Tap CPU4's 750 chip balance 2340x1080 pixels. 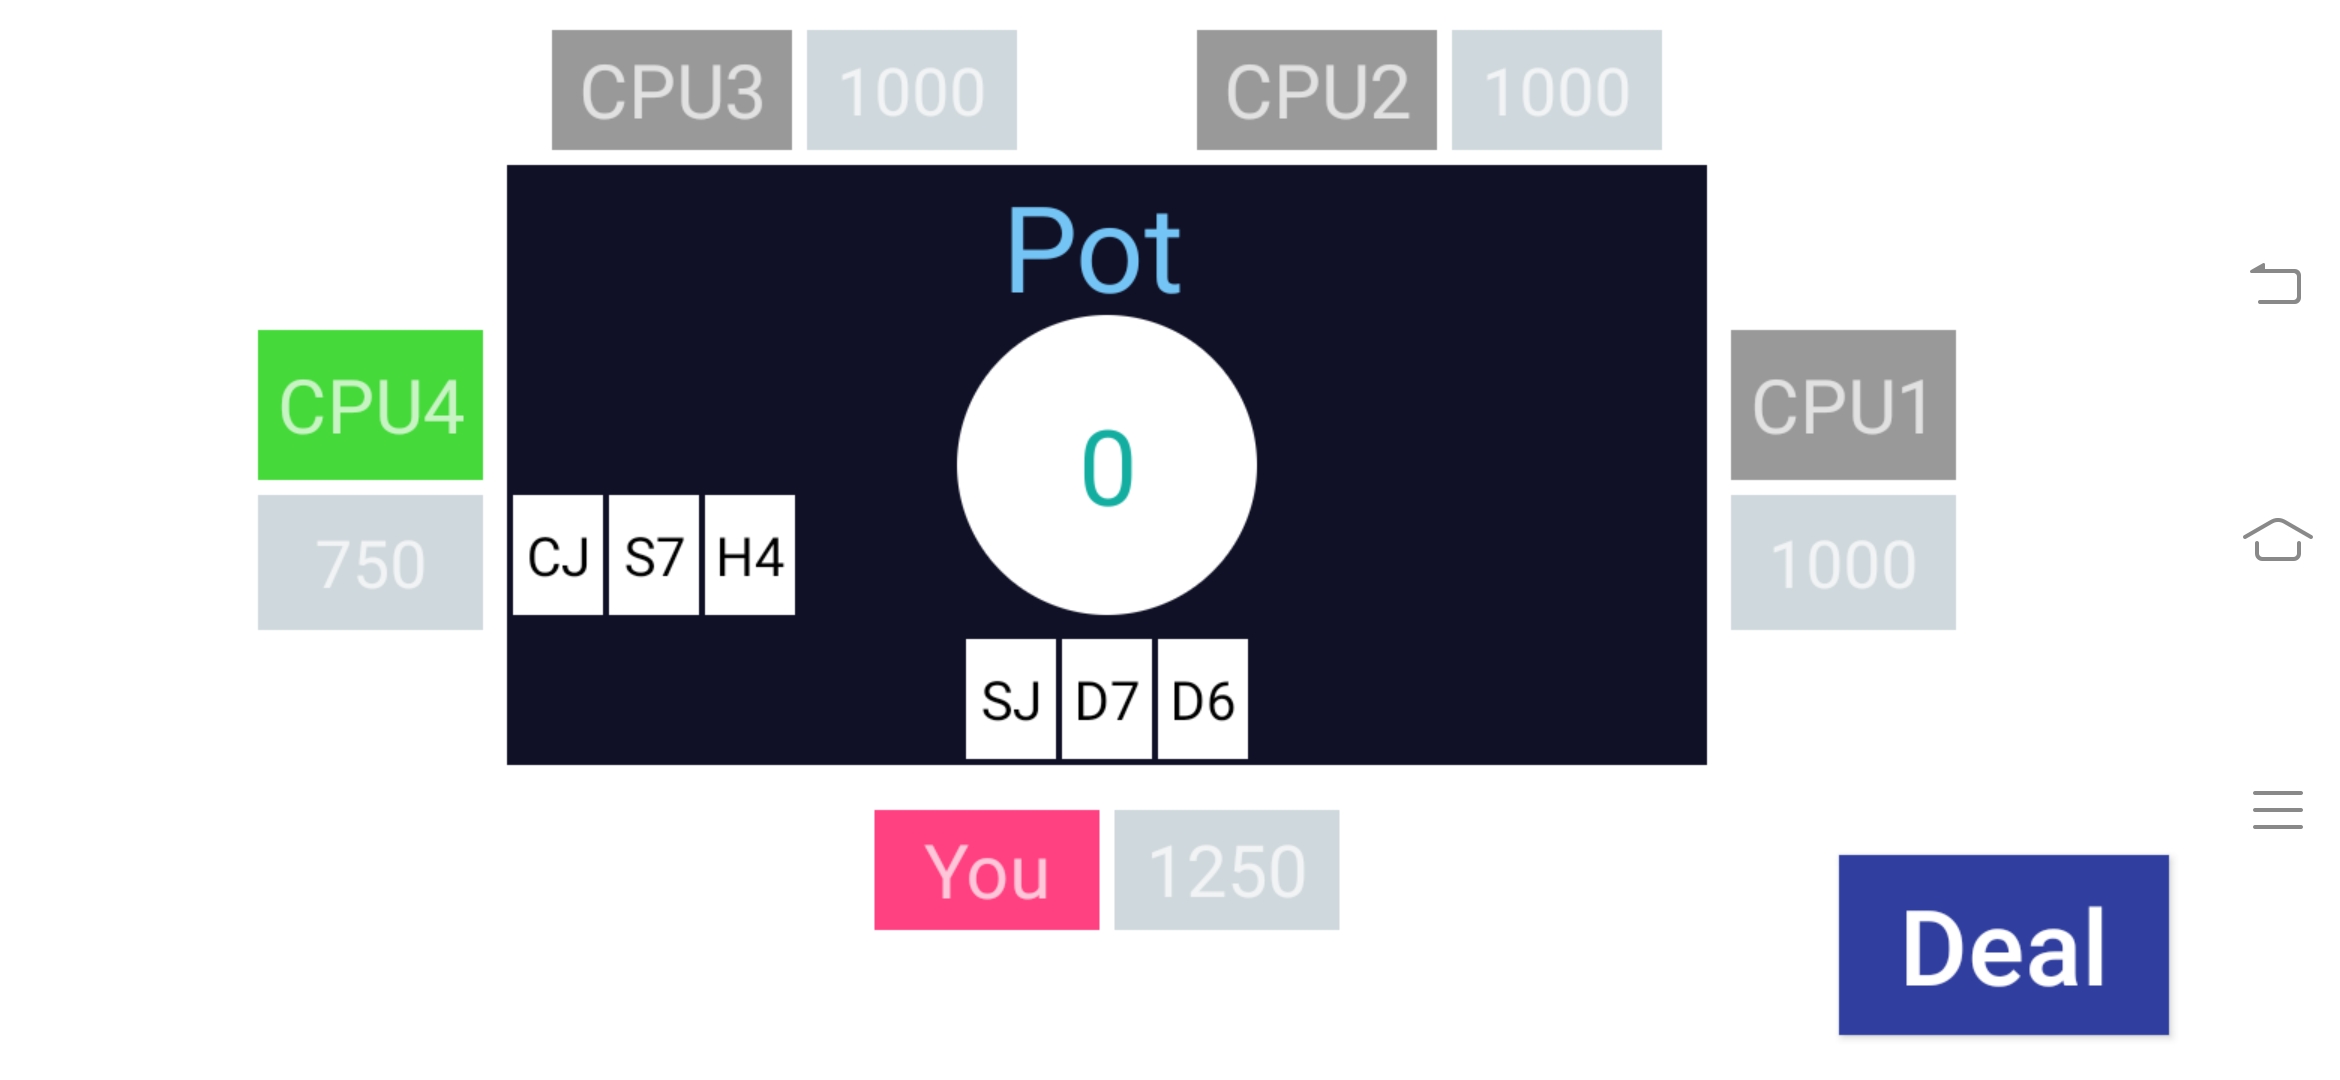[370, 562]
